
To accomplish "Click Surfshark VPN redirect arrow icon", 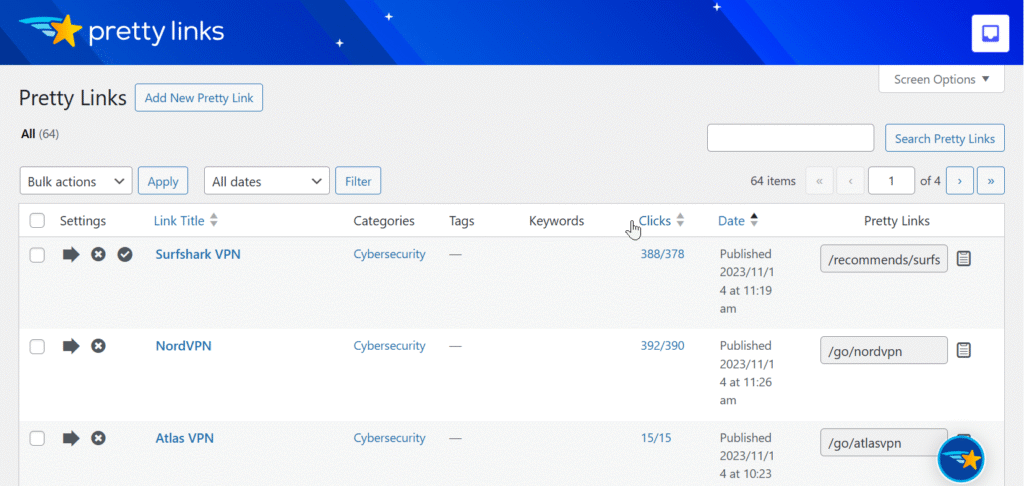I will click(71, 254).
